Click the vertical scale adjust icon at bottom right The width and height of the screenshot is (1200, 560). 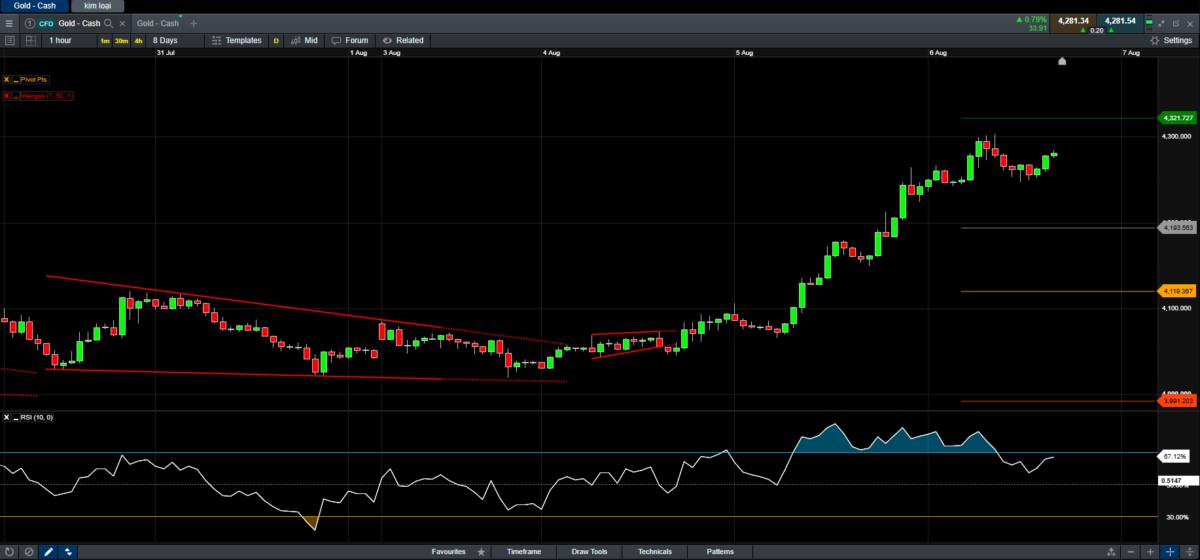coord(1189,552)
